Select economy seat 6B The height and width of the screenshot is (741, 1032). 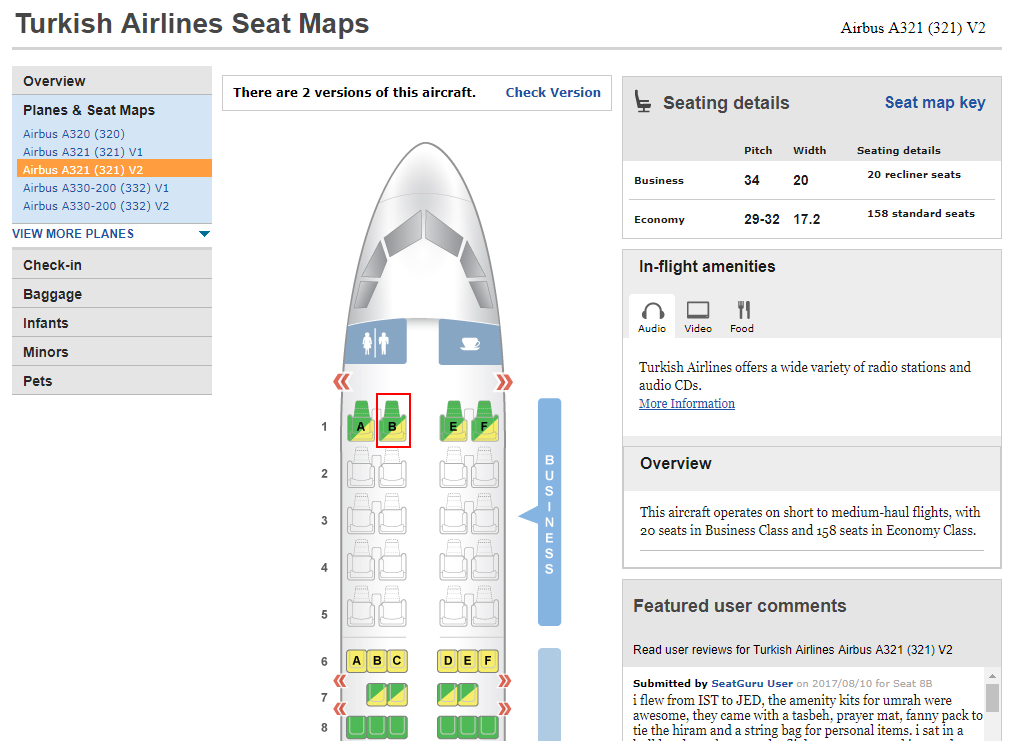coord(377,661)
